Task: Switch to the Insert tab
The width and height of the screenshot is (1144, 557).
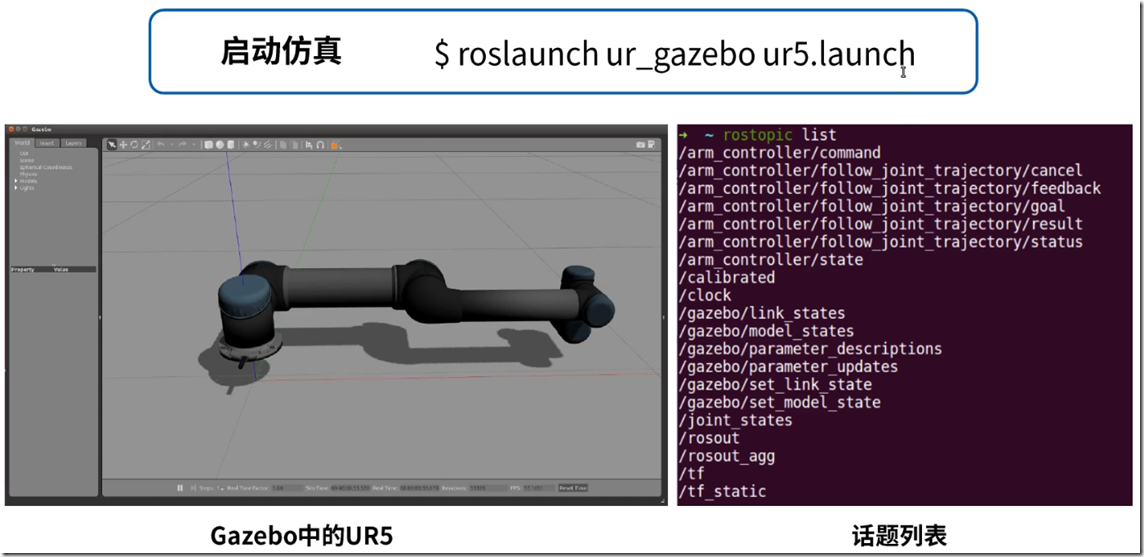Action: pos(46,143)
